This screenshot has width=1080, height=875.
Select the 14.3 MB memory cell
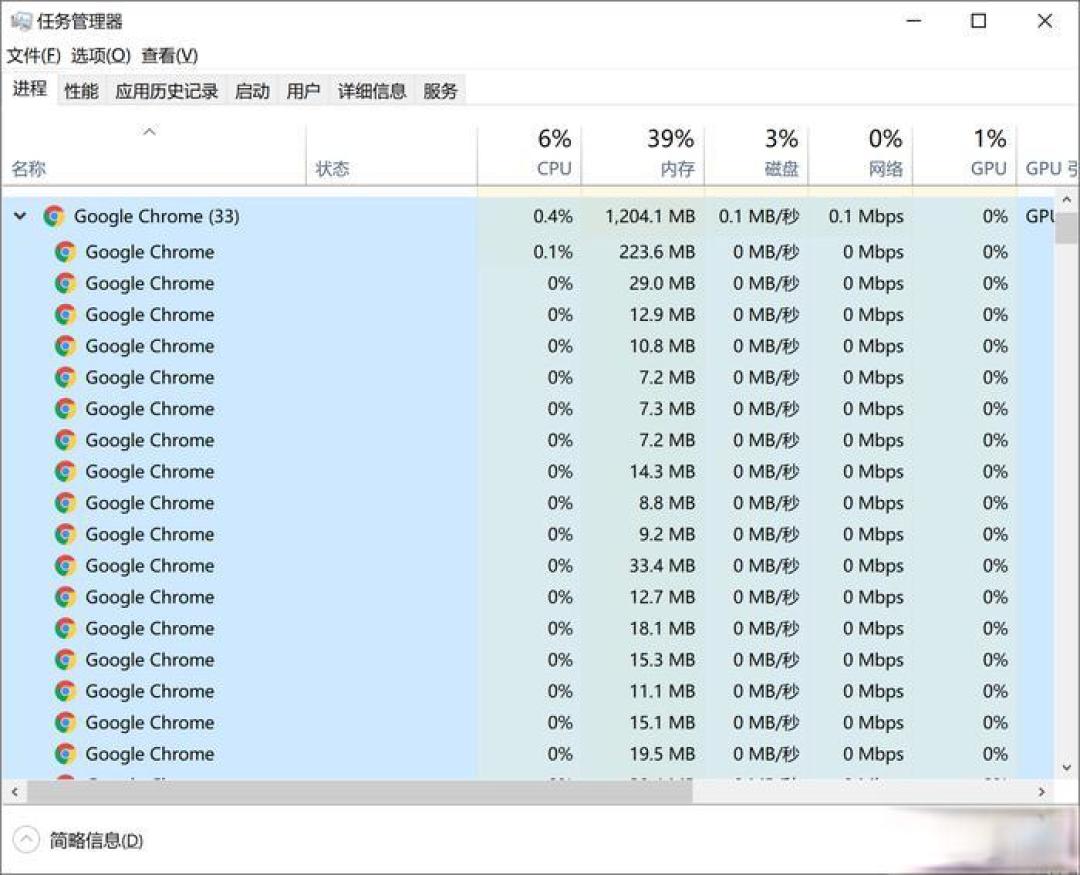662,471
